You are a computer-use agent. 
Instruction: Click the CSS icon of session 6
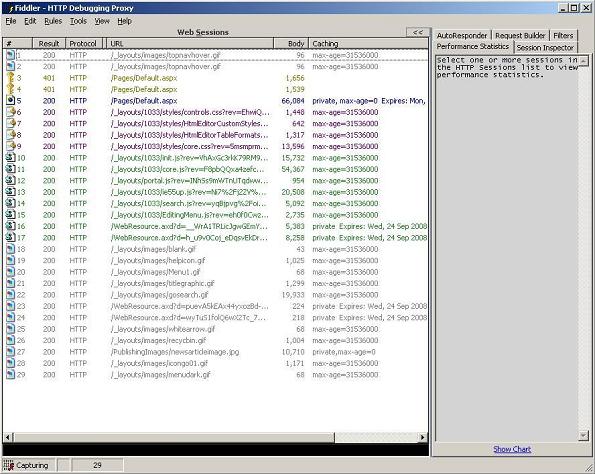pos(11,112)
